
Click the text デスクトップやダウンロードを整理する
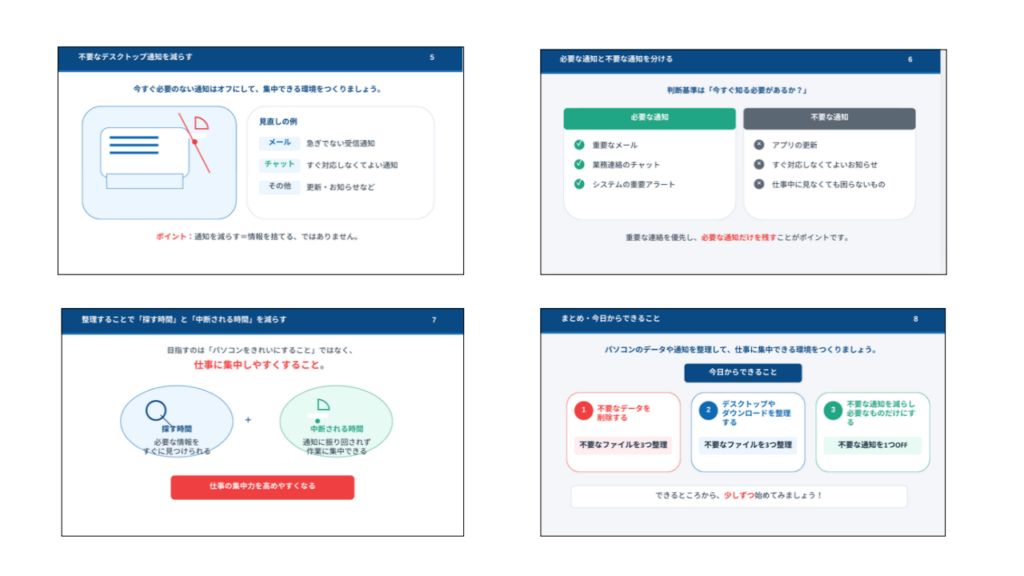tap(756, 413)
